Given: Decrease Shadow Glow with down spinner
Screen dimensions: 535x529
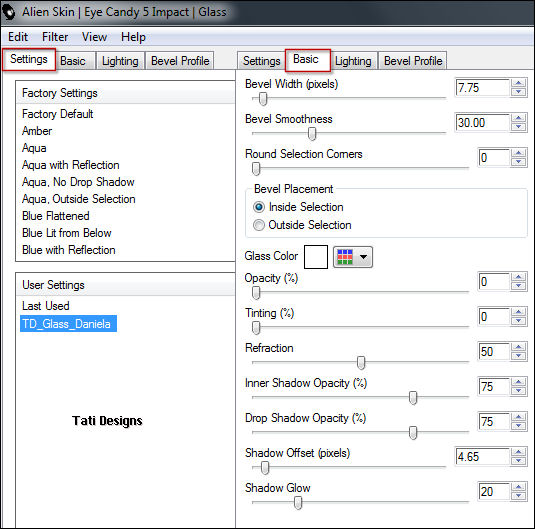Looking at the screenshot, I should coord(519,496).
